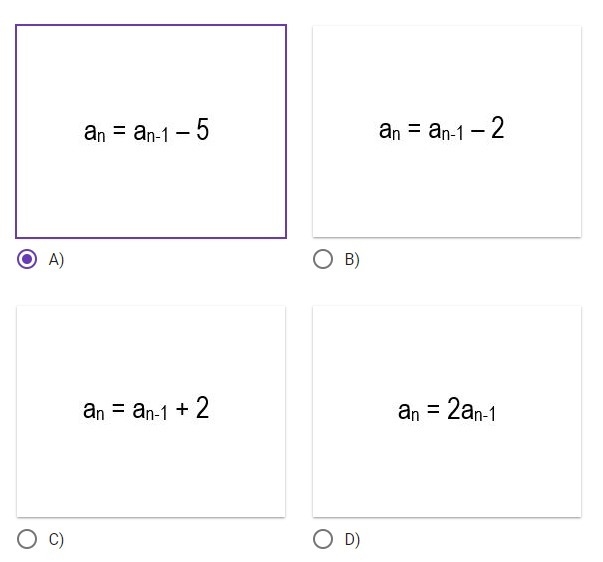Click the B) option label
The width and height of the screenshot is (603, 562).
pos(352,260)
